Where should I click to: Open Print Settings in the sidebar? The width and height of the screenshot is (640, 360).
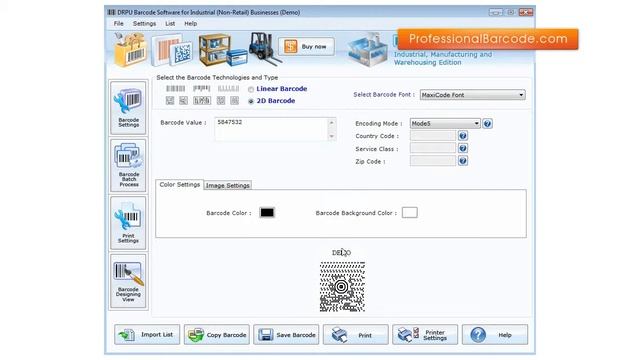tap(129, 223)
